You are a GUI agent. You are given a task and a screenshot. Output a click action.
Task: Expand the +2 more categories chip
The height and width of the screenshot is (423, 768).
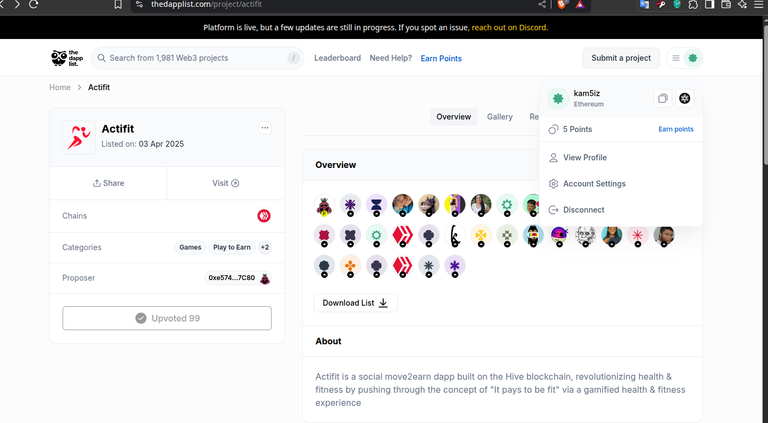point(265,247)
